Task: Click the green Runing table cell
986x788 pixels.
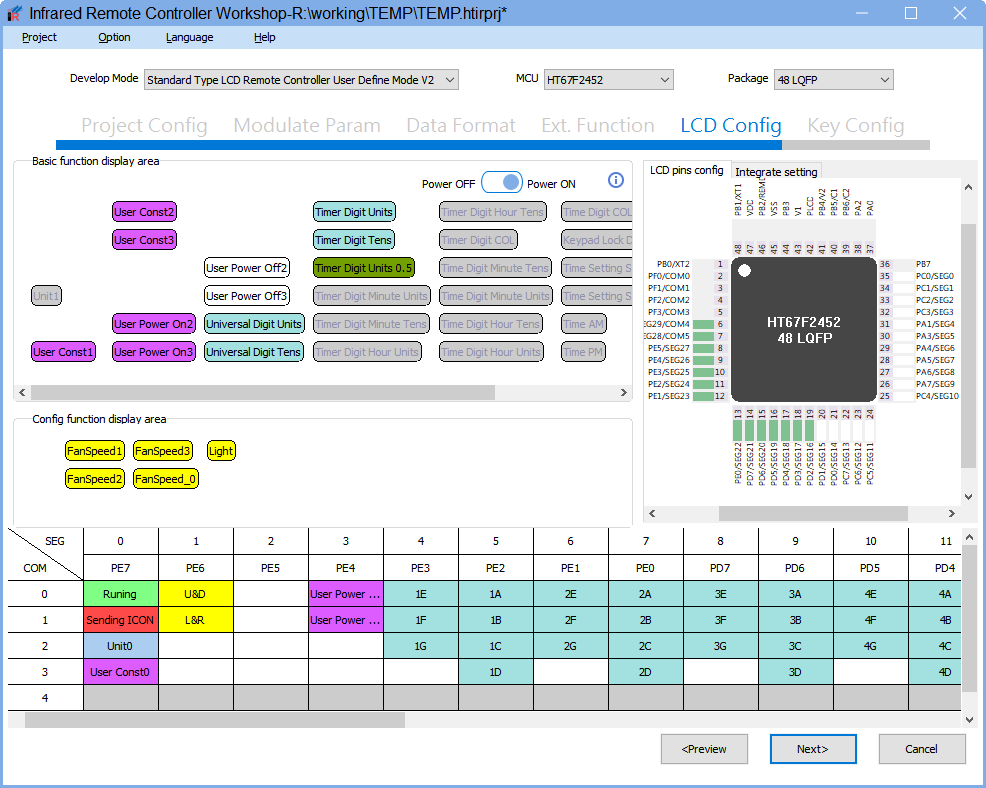Action: point(120,594)
